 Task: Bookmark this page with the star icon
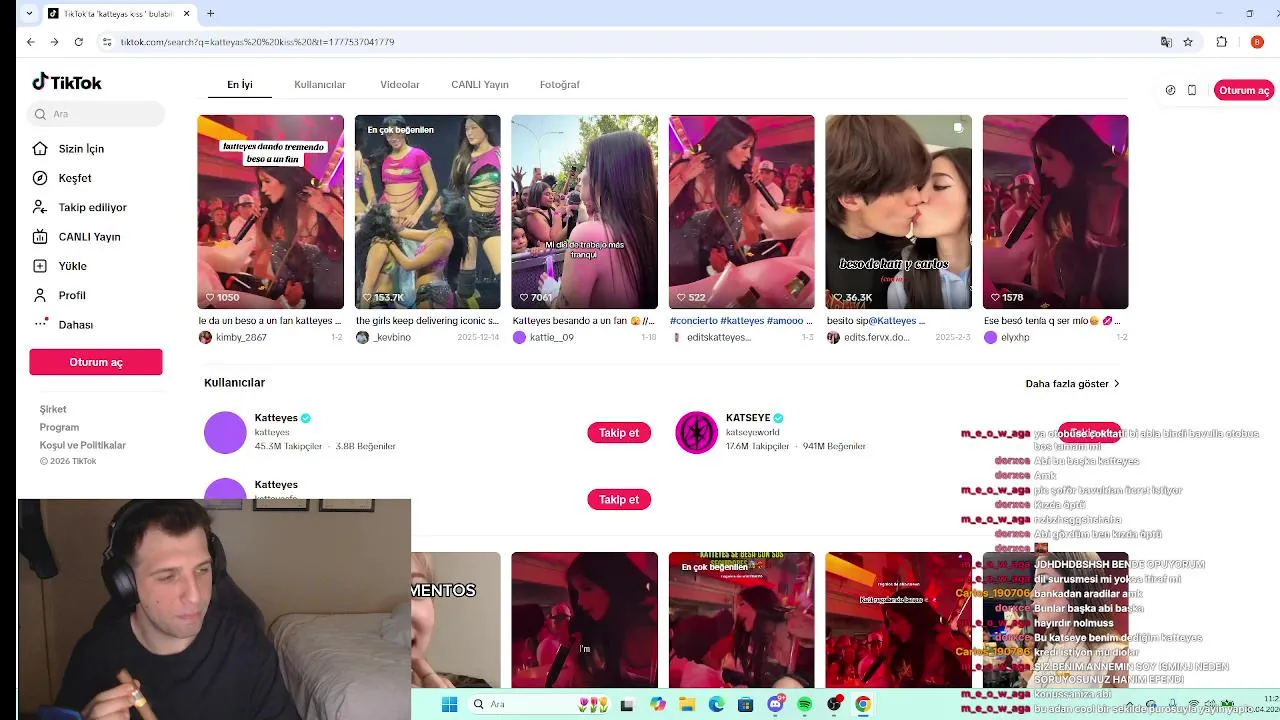(1188, 42)
